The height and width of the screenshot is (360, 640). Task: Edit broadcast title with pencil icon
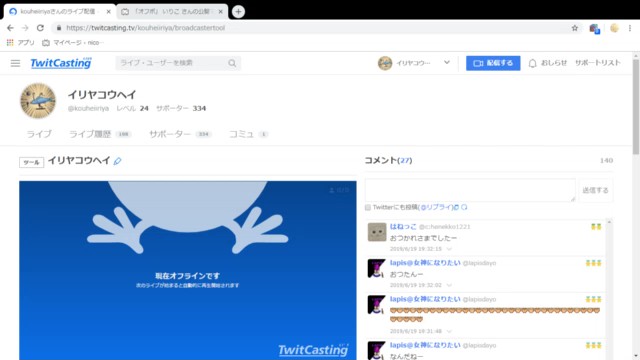point(118,161)
